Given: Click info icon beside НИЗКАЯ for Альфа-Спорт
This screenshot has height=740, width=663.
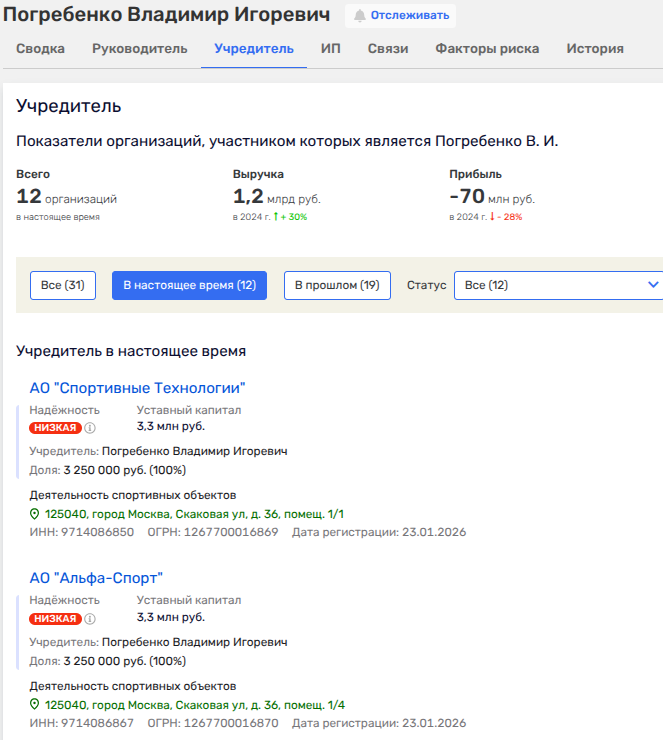Looking at the screenshot, I should point(90,618).
